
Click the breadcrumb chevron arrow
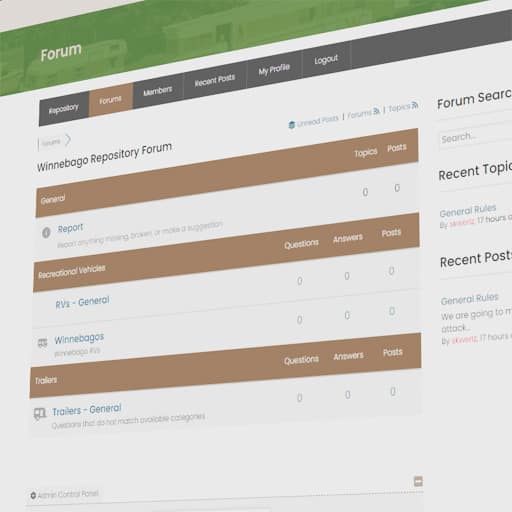[x=68, y=140]
